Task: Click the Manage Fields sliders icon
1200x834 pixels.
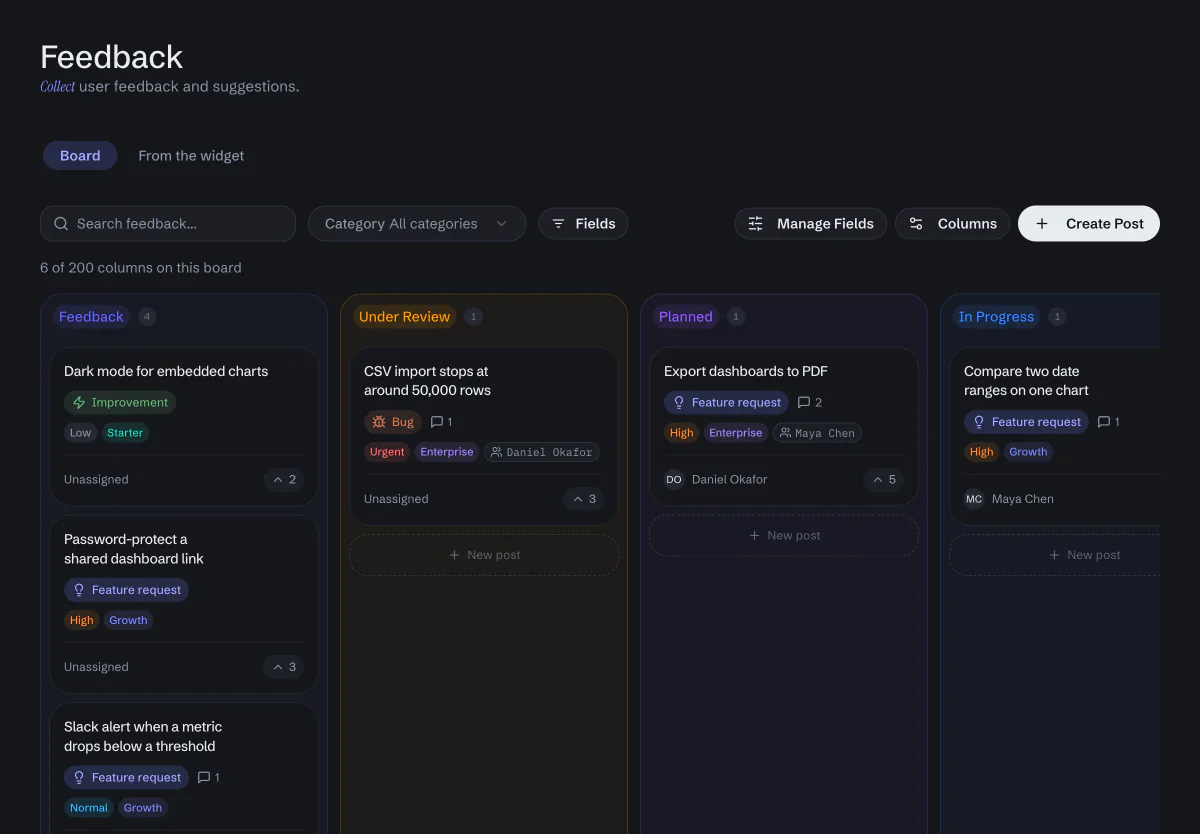Action: (756, 224)
